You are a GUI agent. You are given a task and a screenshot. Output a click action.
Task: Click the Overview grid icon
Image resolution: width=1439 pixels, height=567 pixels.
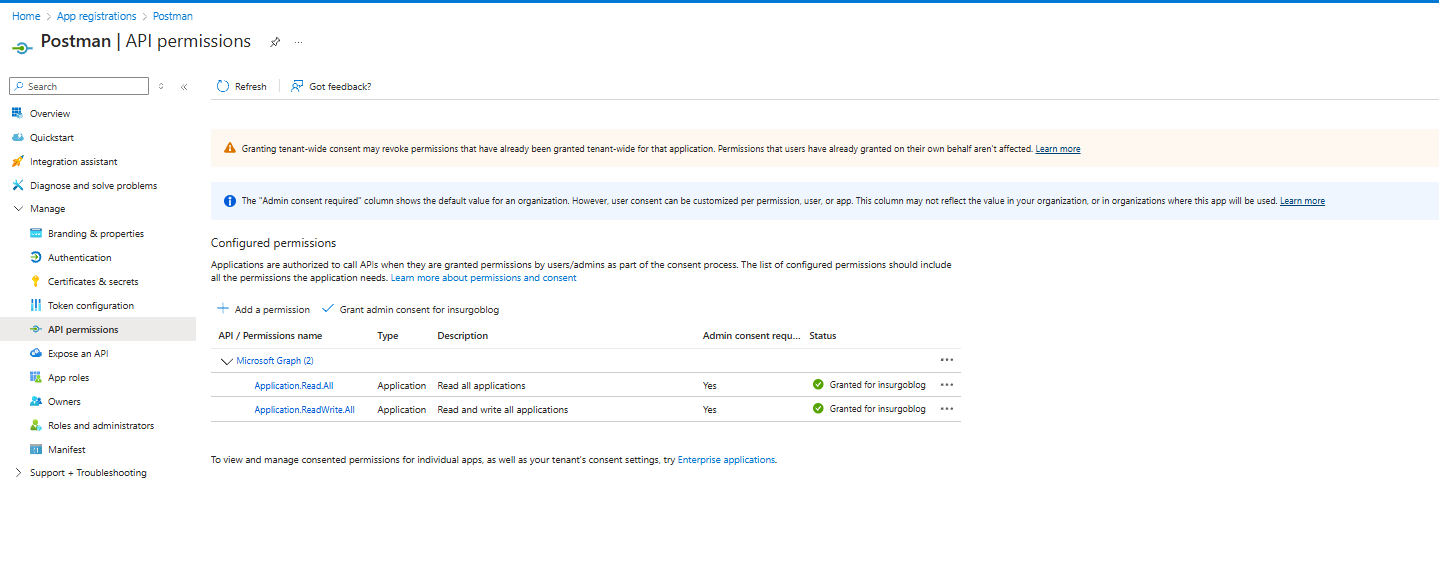(17, 114)
